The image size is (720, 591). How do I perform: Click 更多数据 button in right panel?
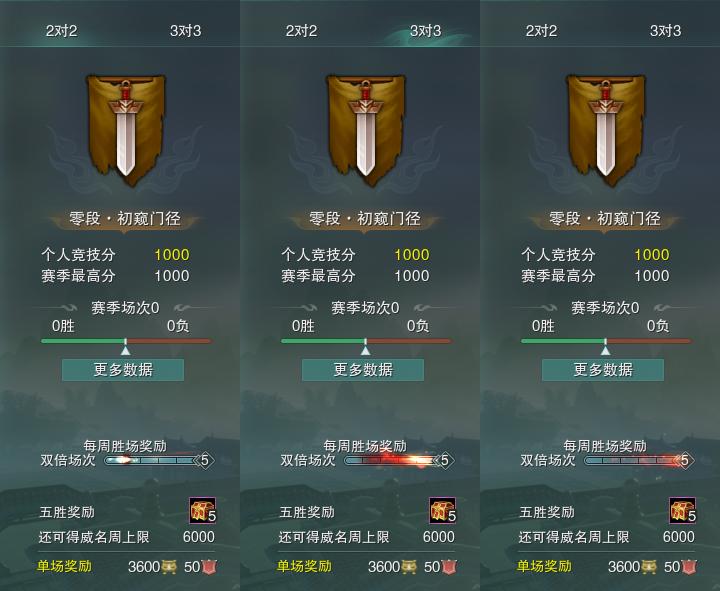(x=603, y=370)
